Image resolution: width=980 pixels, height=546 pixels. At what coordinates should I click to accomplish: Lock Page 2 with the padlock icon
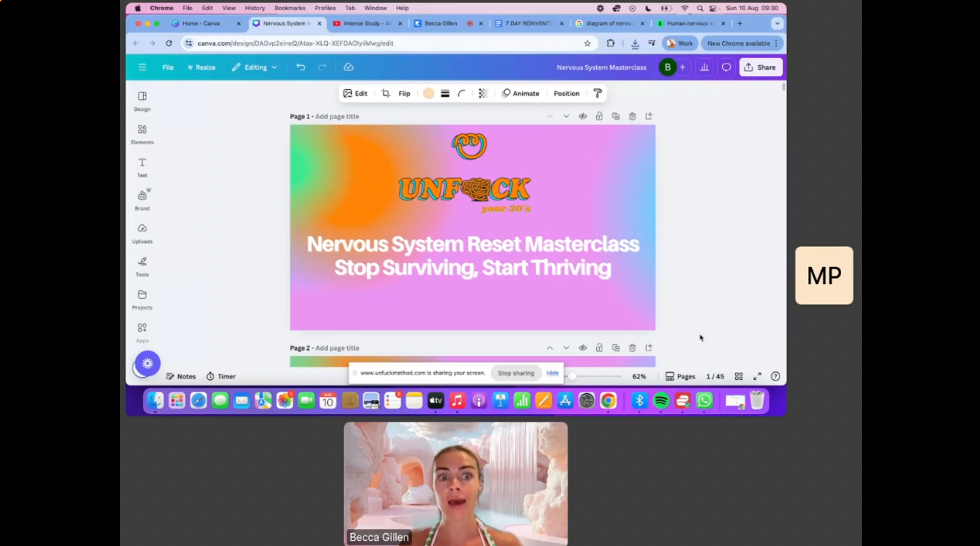[599, 348]
